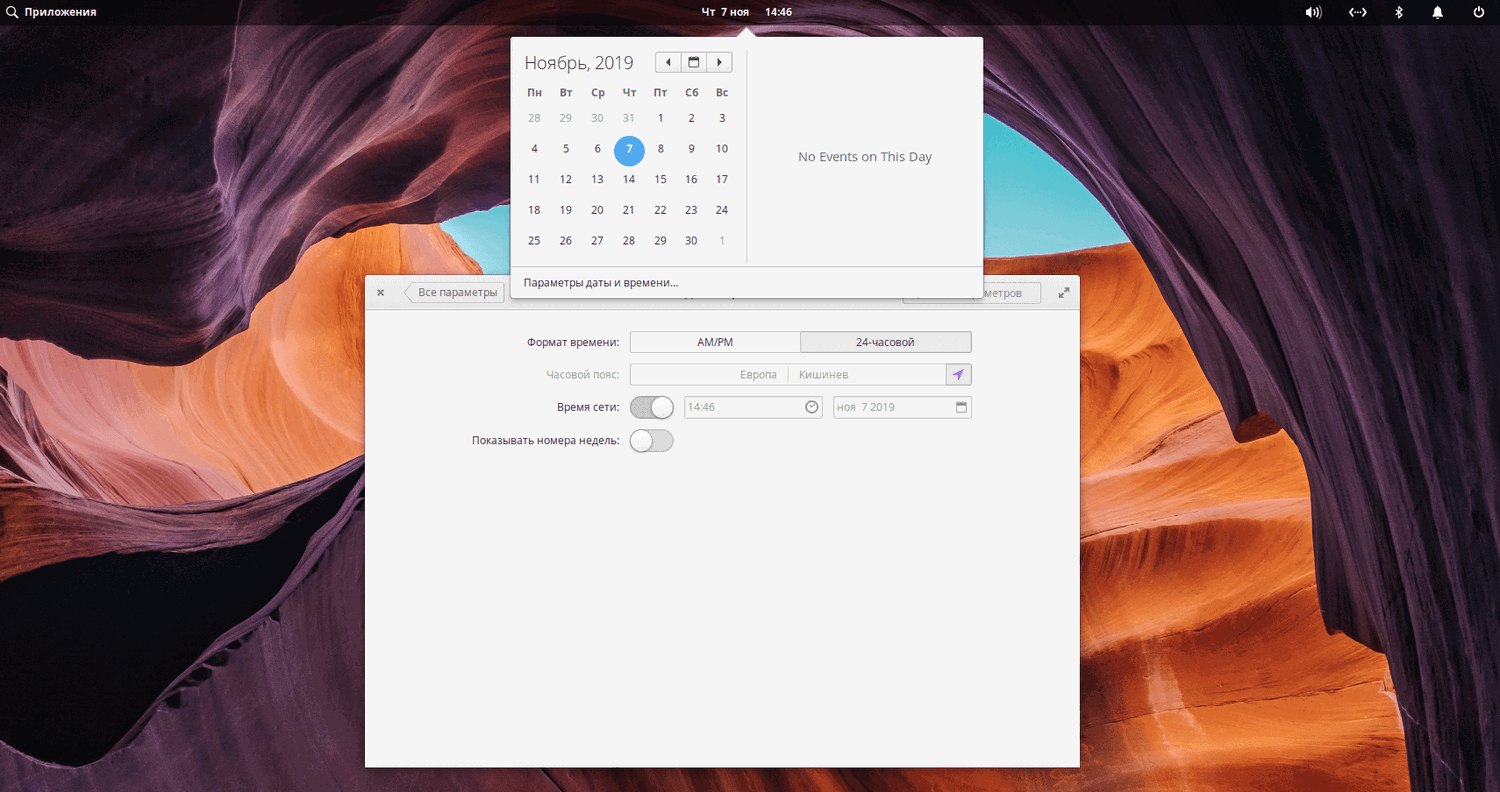Select November 27 in the calendar
The height and width of the screenshot is (792, 1500).
597,240
